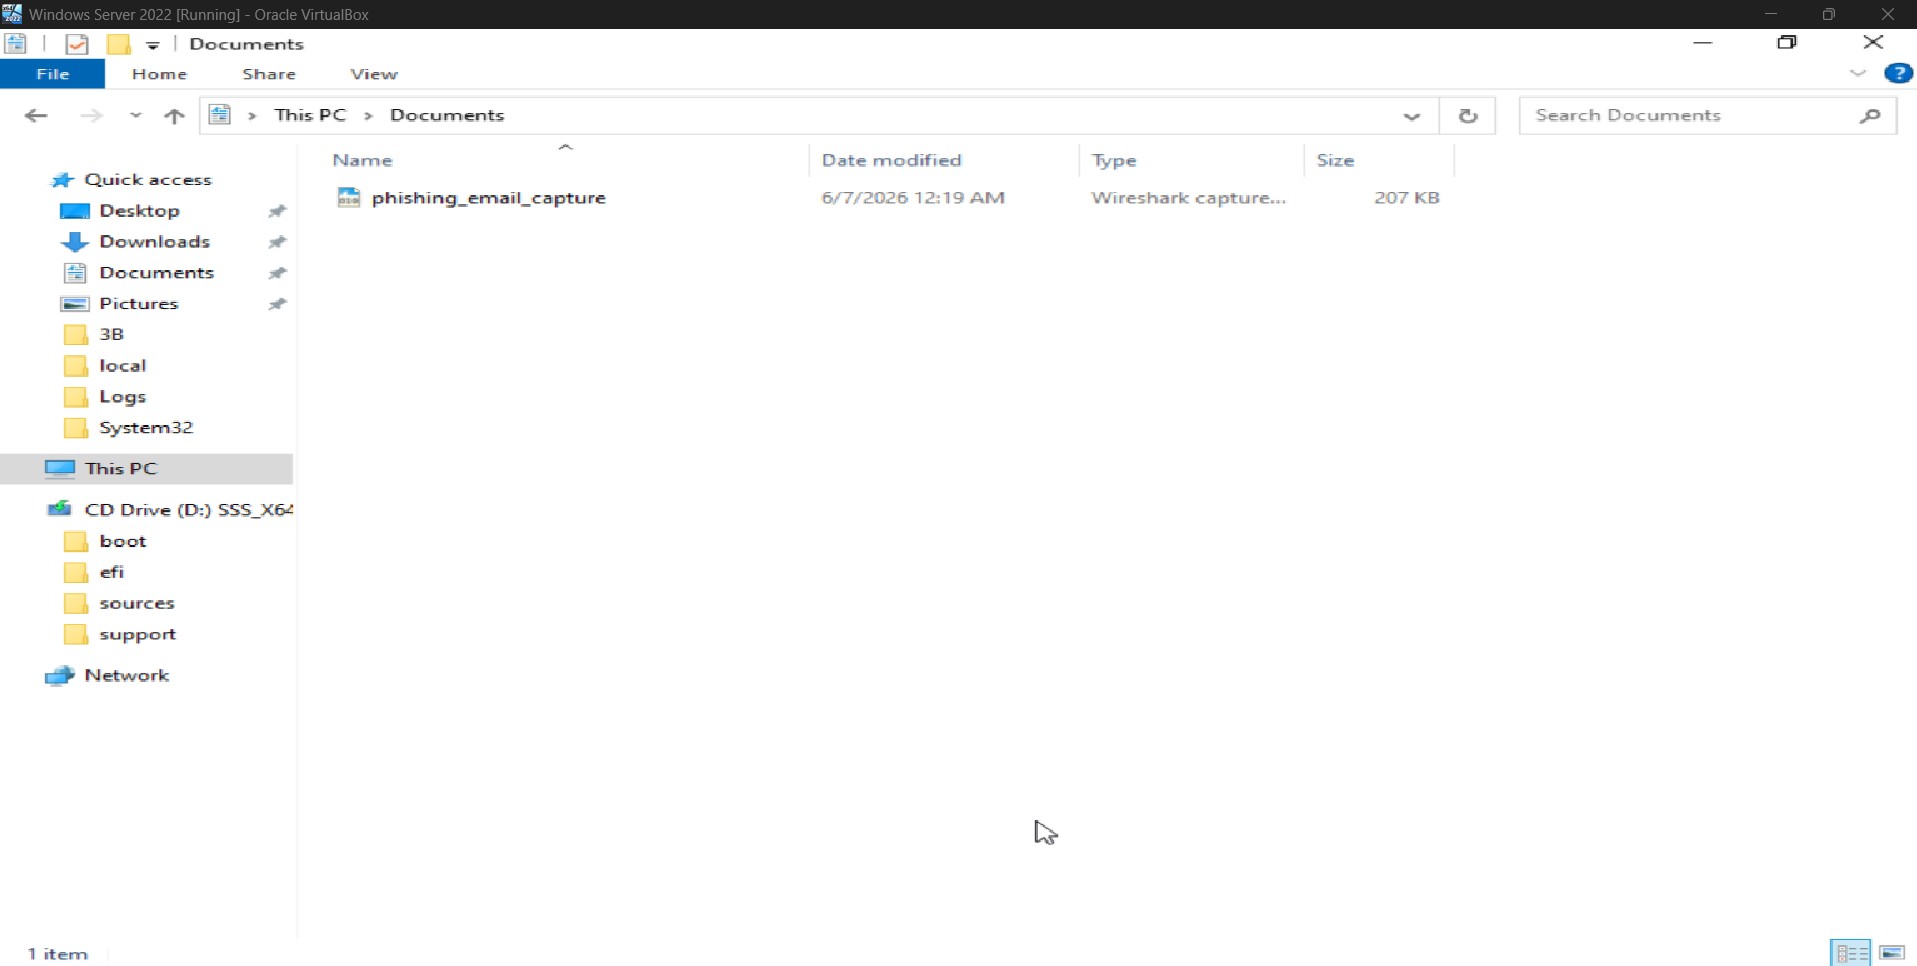Refresh the Documents folder view
Screen dimensions: 1917x966
[1468, 116]
